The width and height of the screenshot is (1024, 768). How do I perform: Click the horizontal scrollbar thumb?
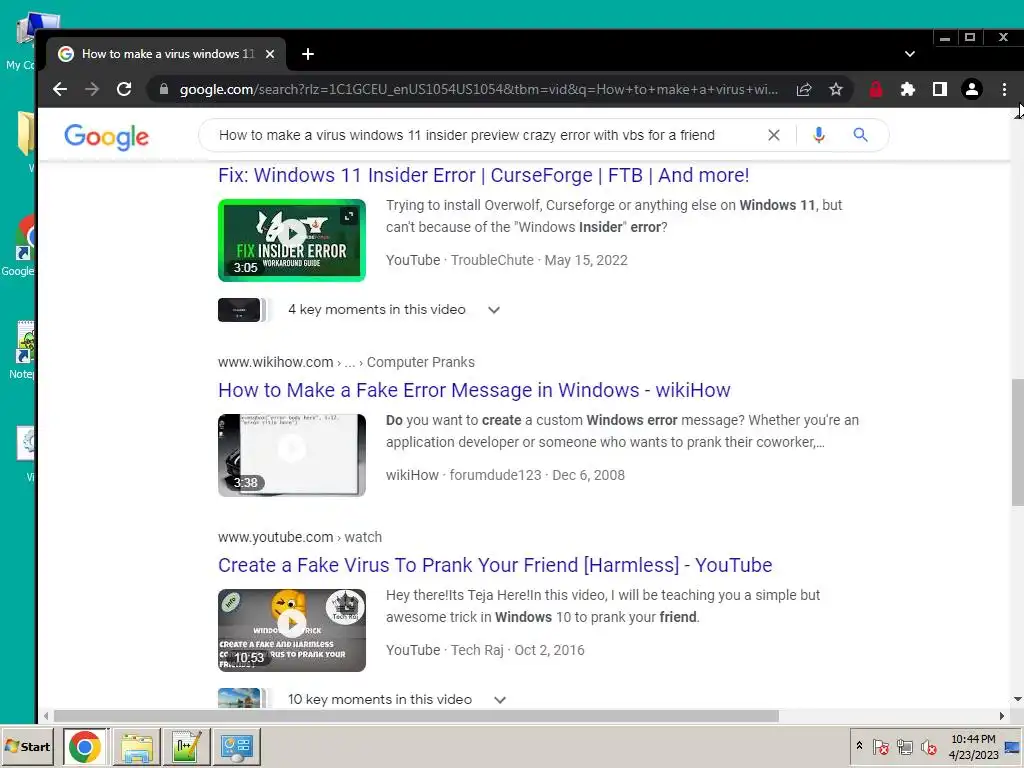point(416,716)
